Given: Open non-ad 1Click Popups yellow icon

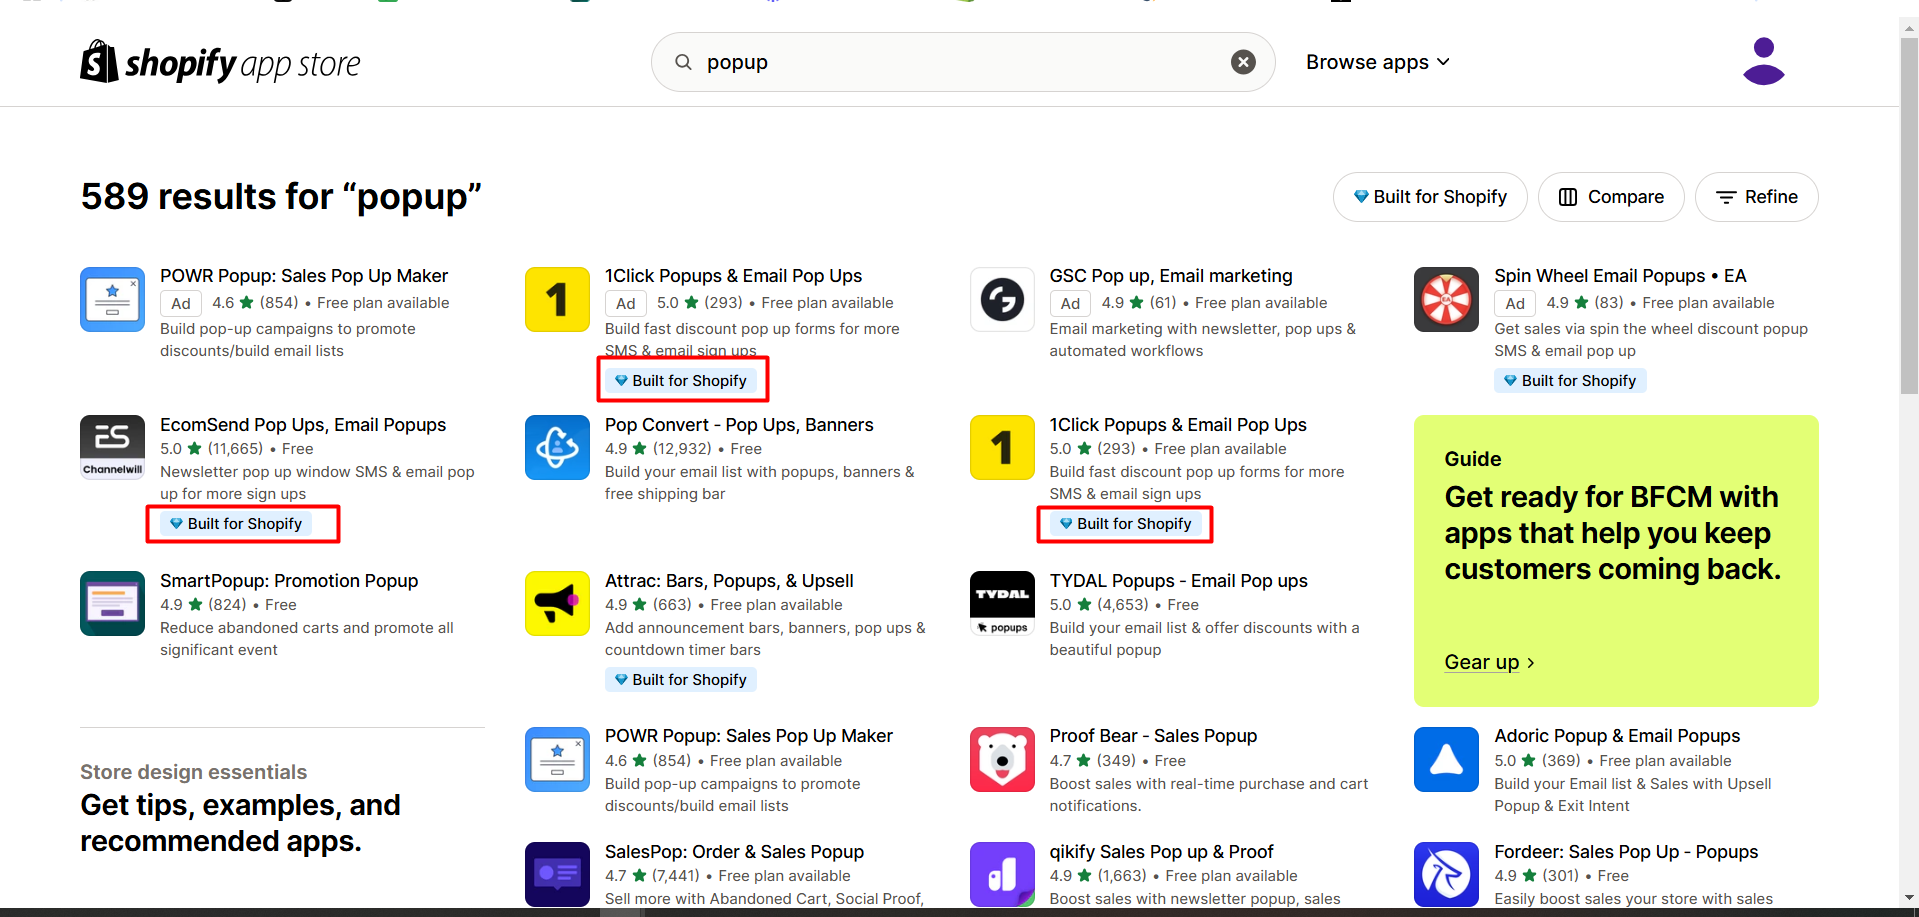Looking at the screenshot, I should click(x=1002, y=447).
